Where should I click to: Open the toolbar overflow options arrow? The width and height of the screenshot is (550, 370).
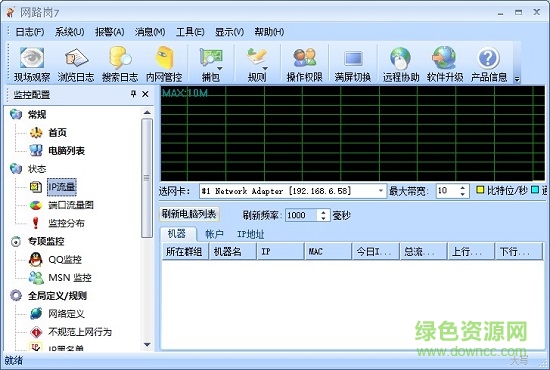517,79
